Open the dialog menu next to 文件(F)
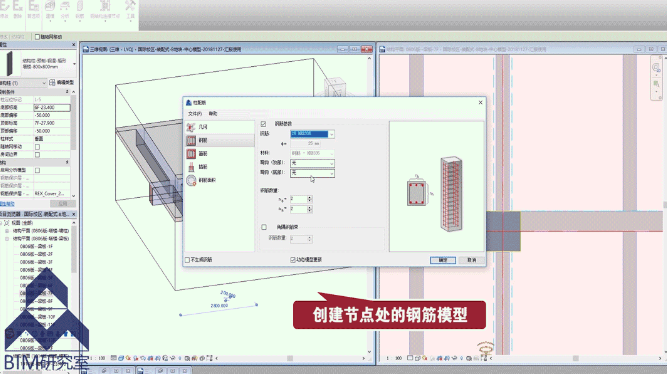The image size is (667, 374). 213,114
